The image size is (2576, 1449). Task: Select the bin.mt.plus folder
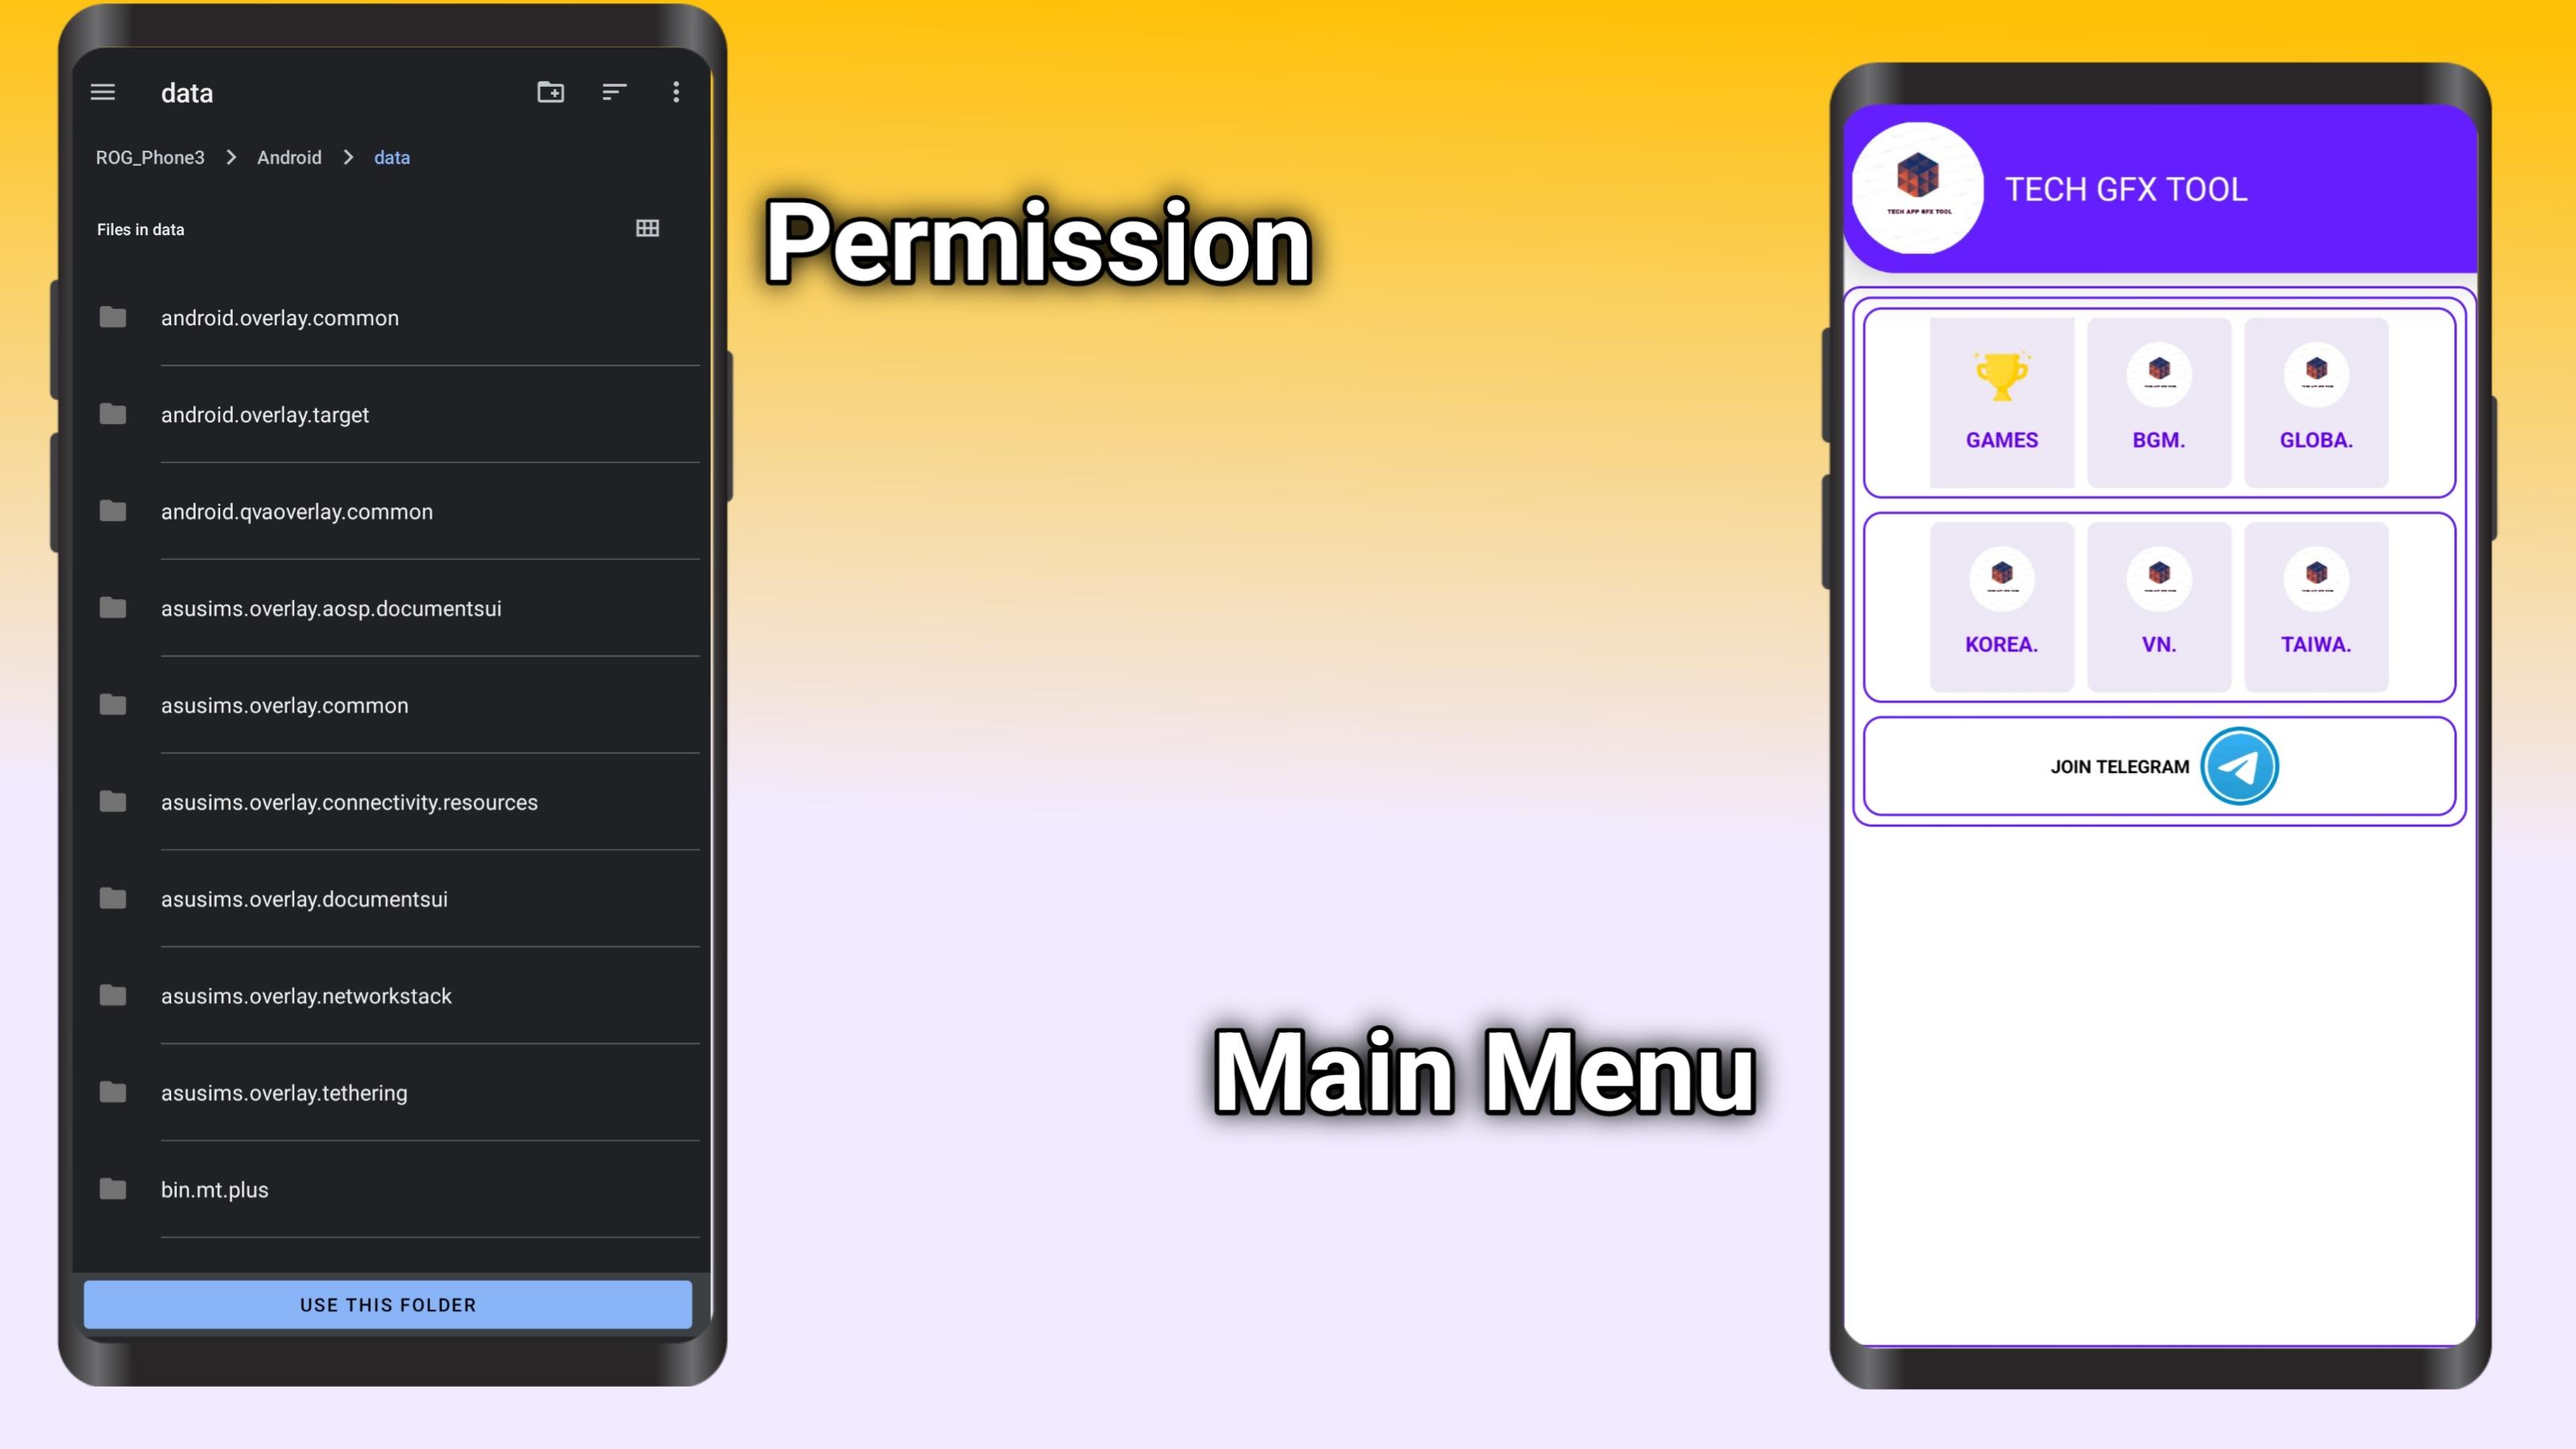coord(214,1189)
